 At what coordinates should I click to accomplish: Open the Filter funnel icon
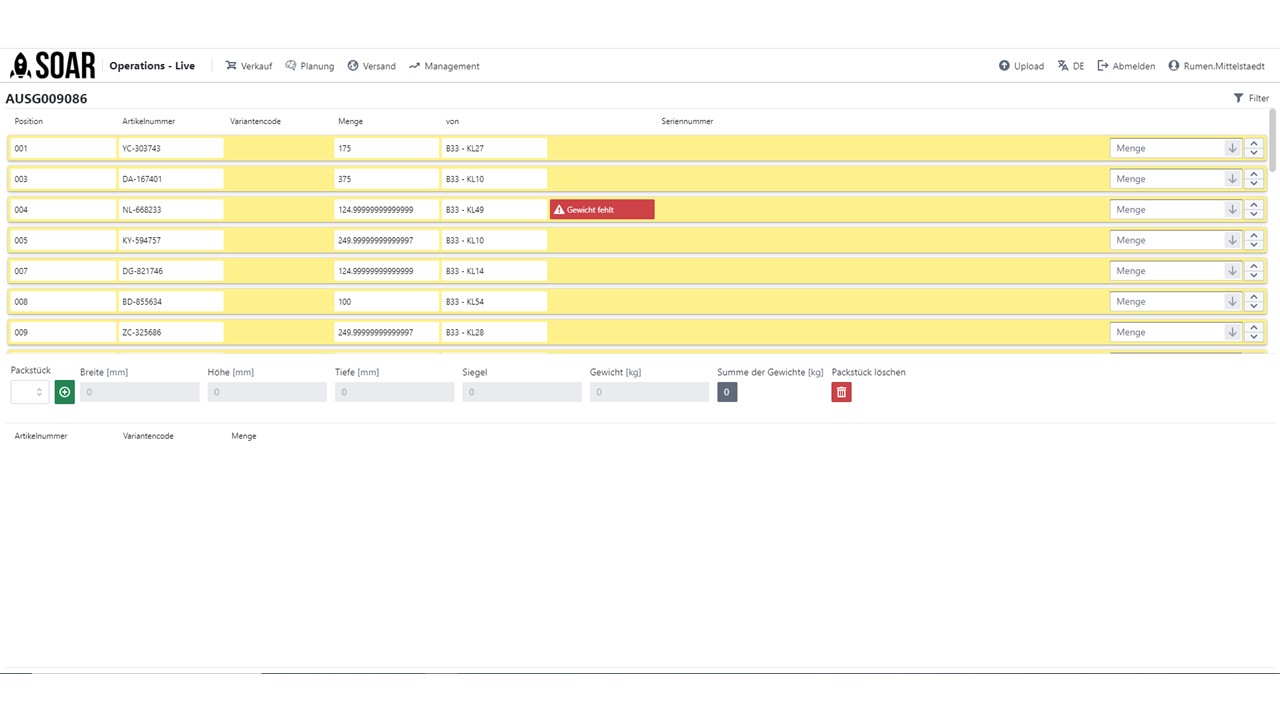[x=1238, y=98]
